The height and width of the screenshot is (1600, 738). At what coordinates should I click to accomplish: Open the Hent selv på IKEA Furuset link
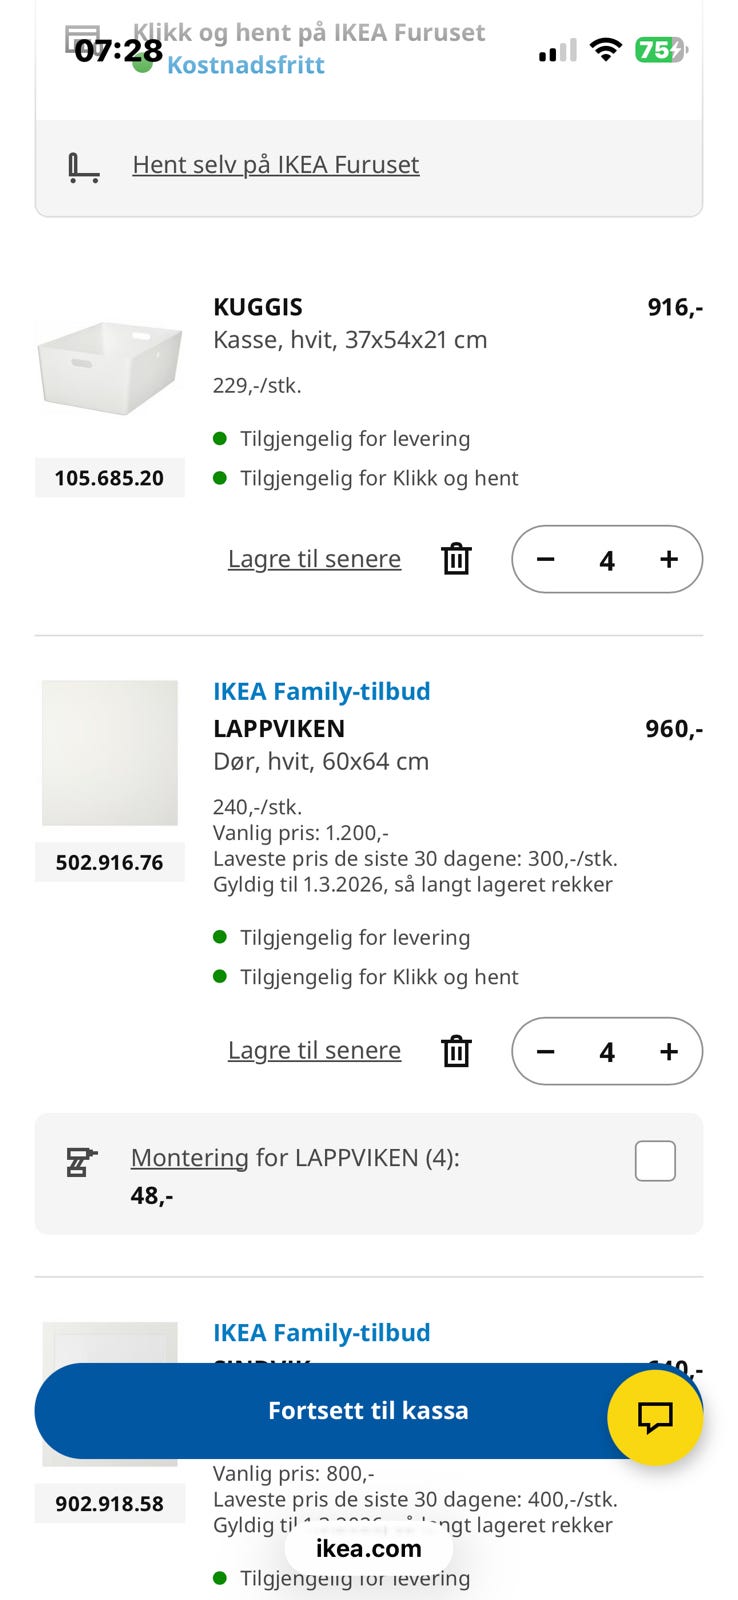[x=275, y=165]
